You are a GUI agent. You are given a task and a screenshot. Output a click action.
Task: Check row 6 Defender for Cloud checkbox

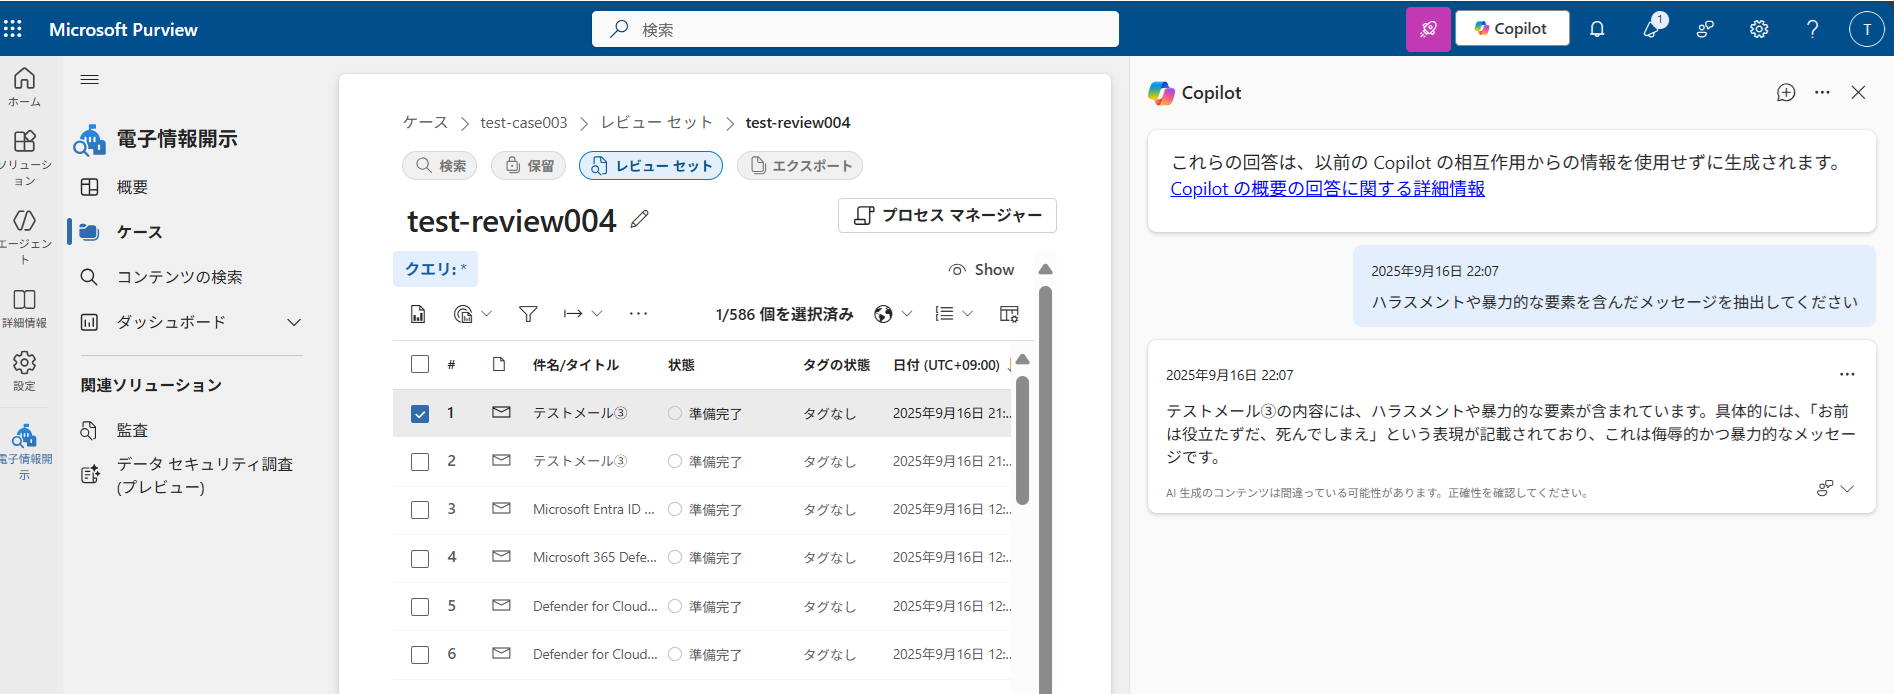click(420, 655)
